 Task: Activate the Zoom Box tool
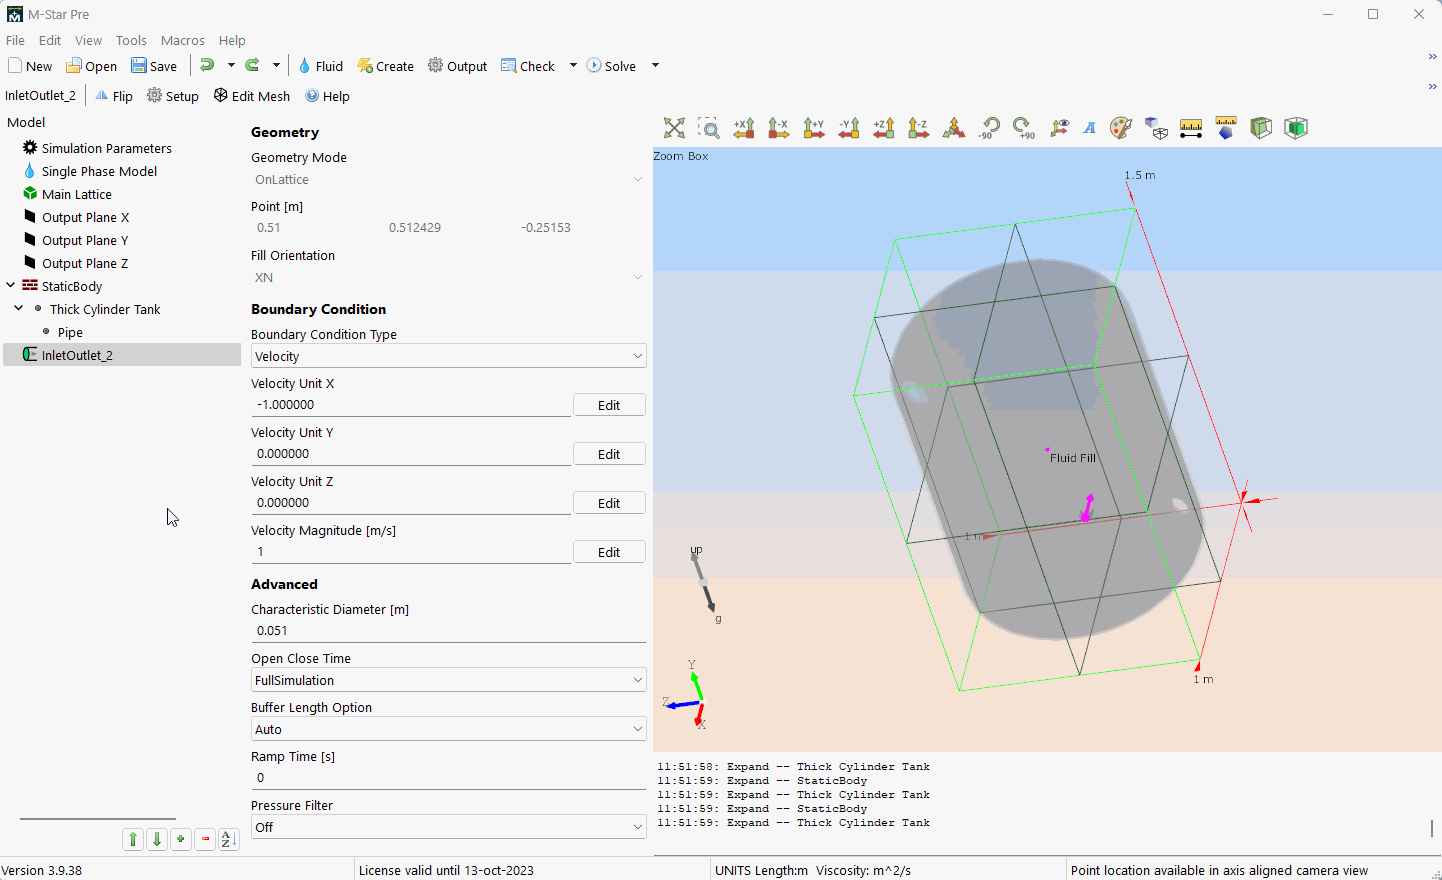(709, 128)
